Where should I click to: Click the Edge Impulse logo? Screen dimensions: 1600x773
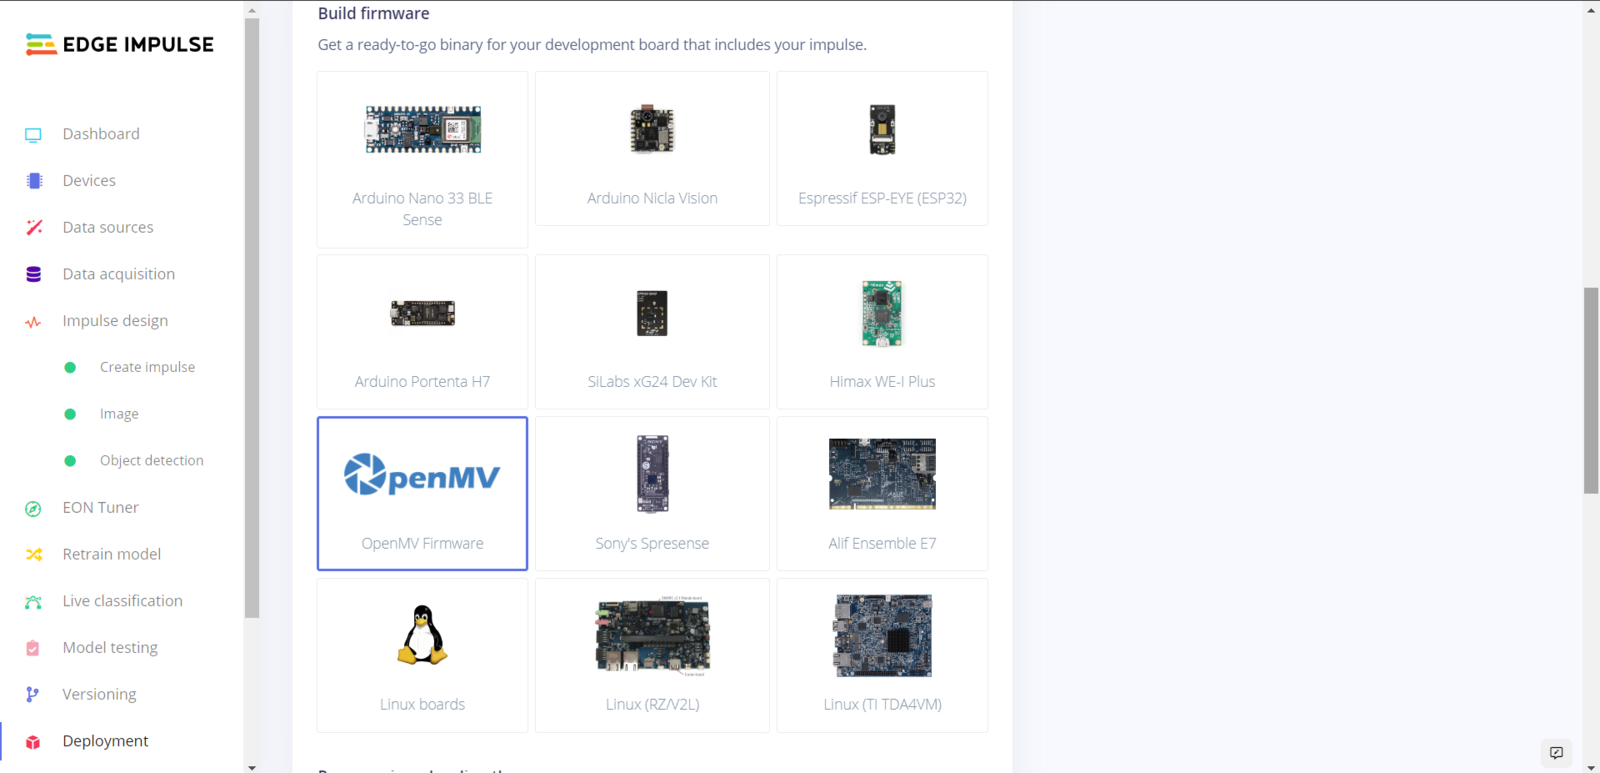click(119, 44)
